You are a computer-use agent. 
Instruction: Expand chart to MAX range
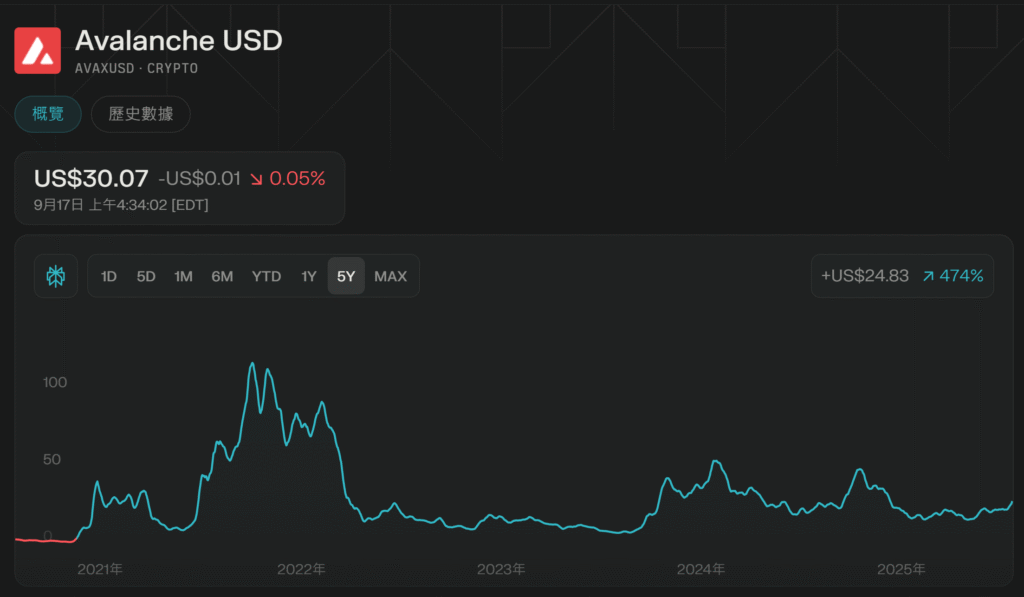[x=390, y=276]
